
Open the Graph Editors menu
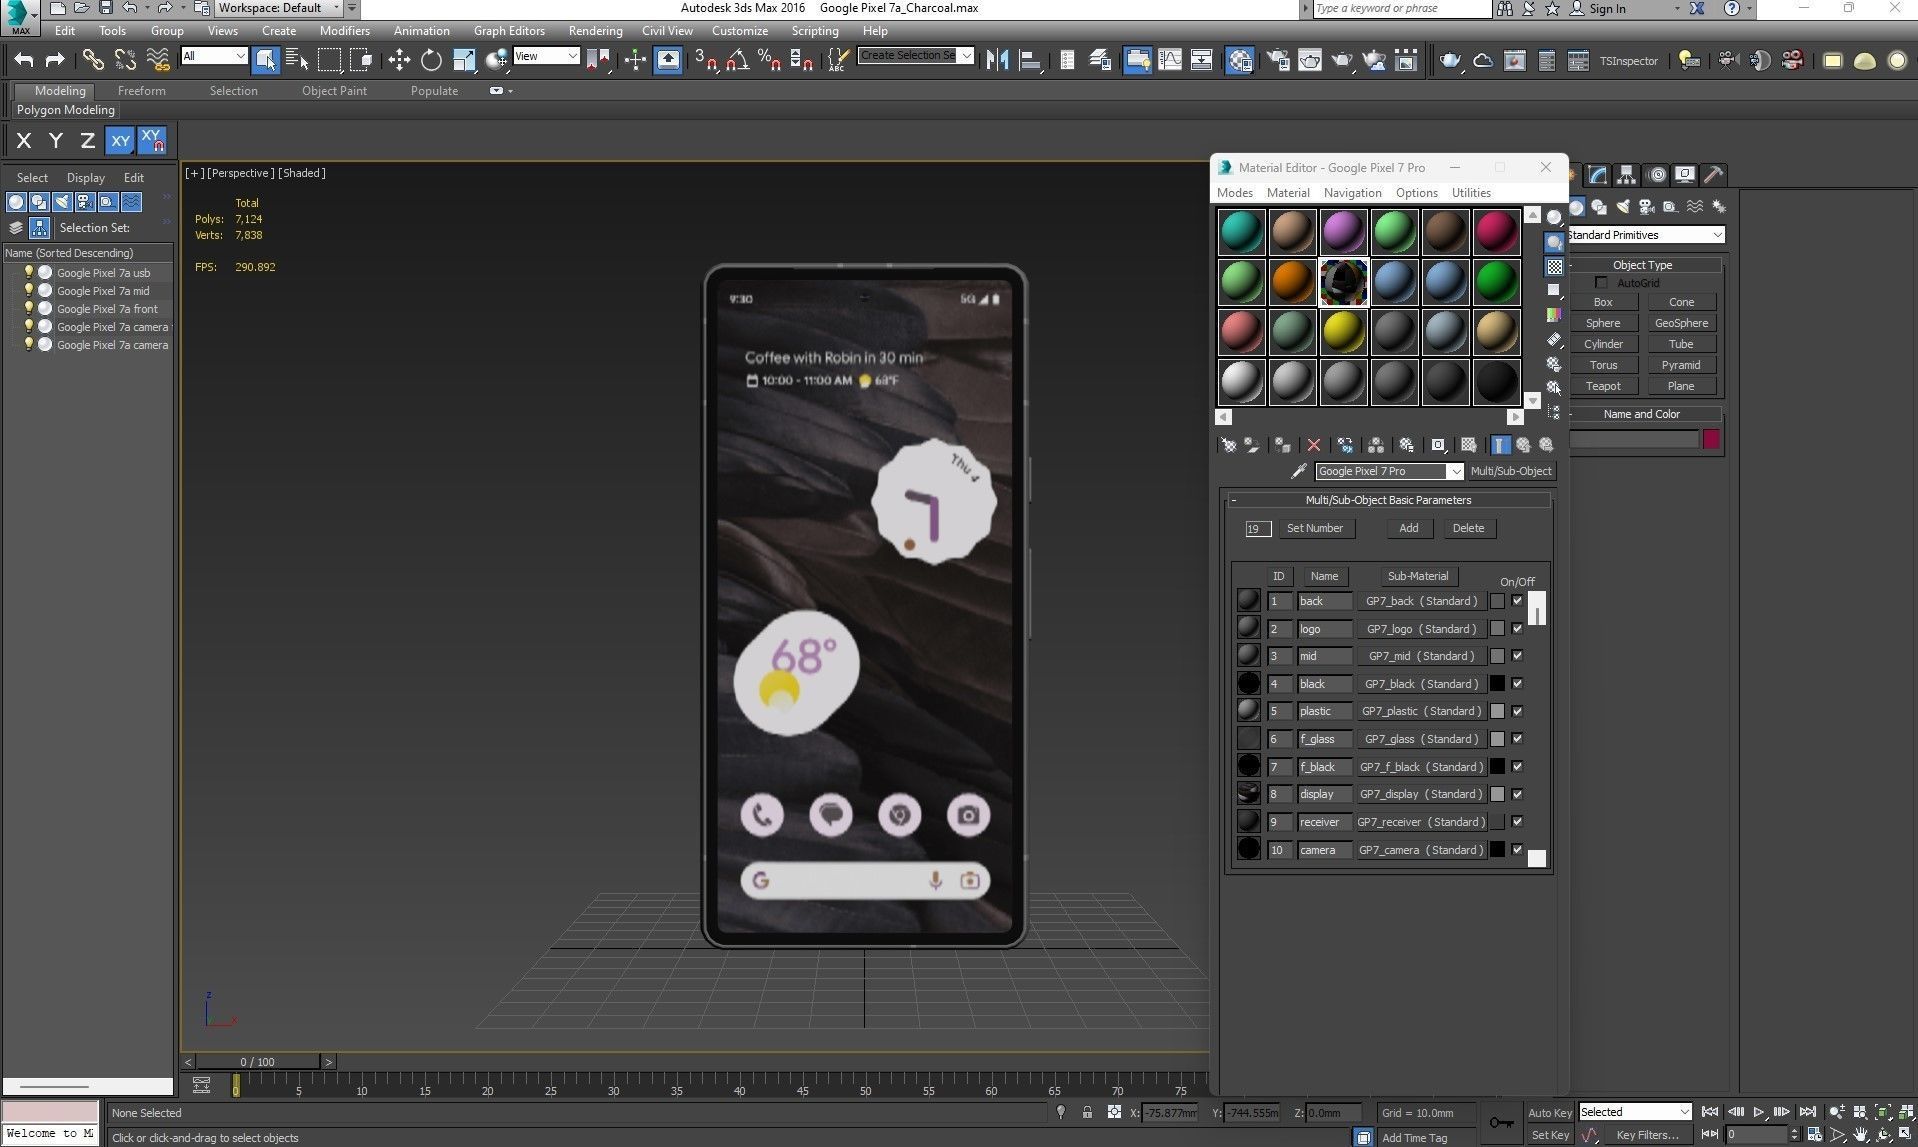[x=509, y=31]
